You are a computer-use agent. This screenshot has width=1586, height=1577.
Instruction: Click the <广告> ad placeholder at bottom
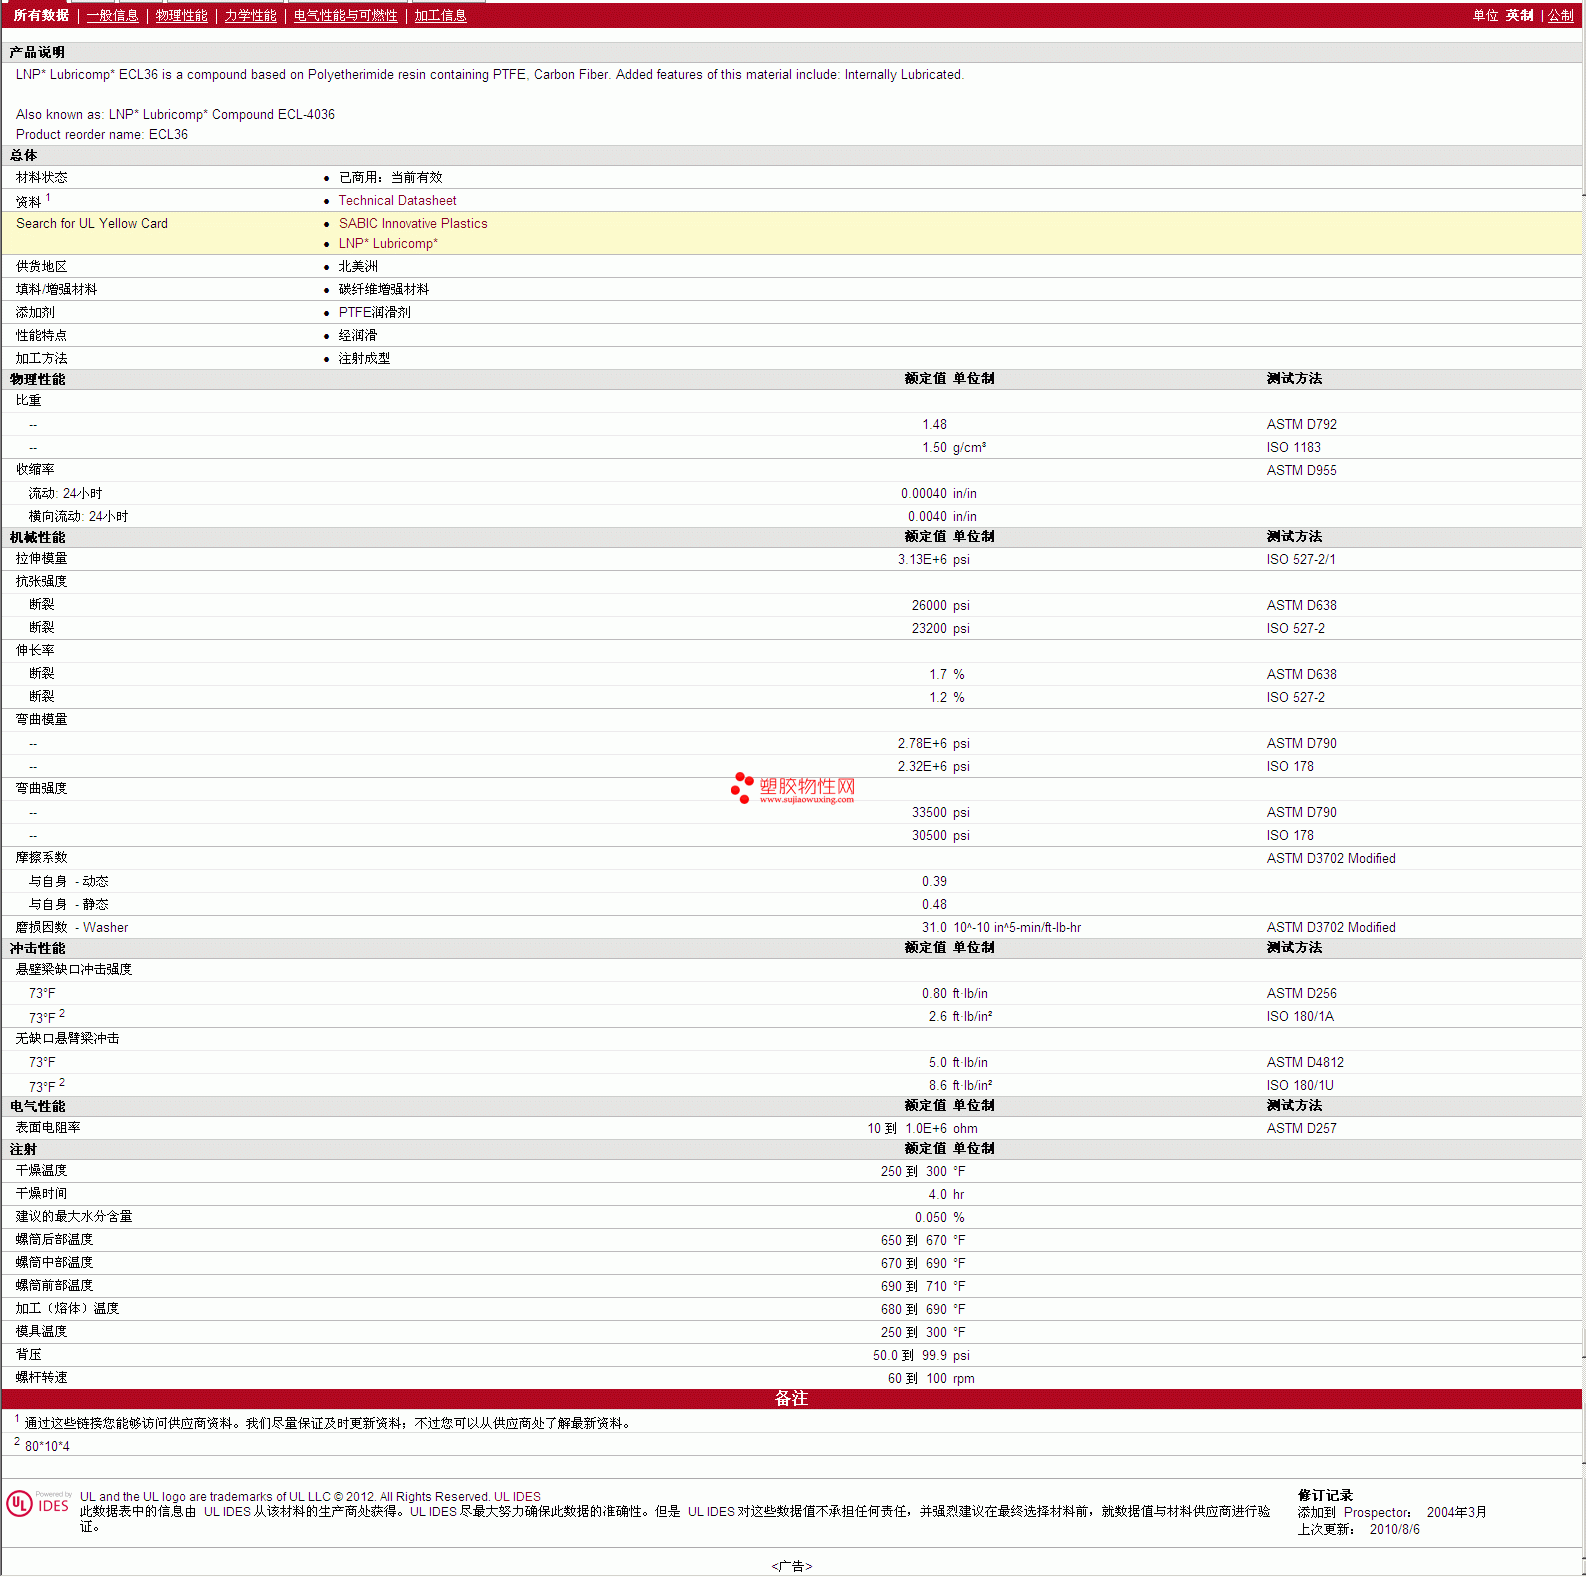coord(791,1566)
